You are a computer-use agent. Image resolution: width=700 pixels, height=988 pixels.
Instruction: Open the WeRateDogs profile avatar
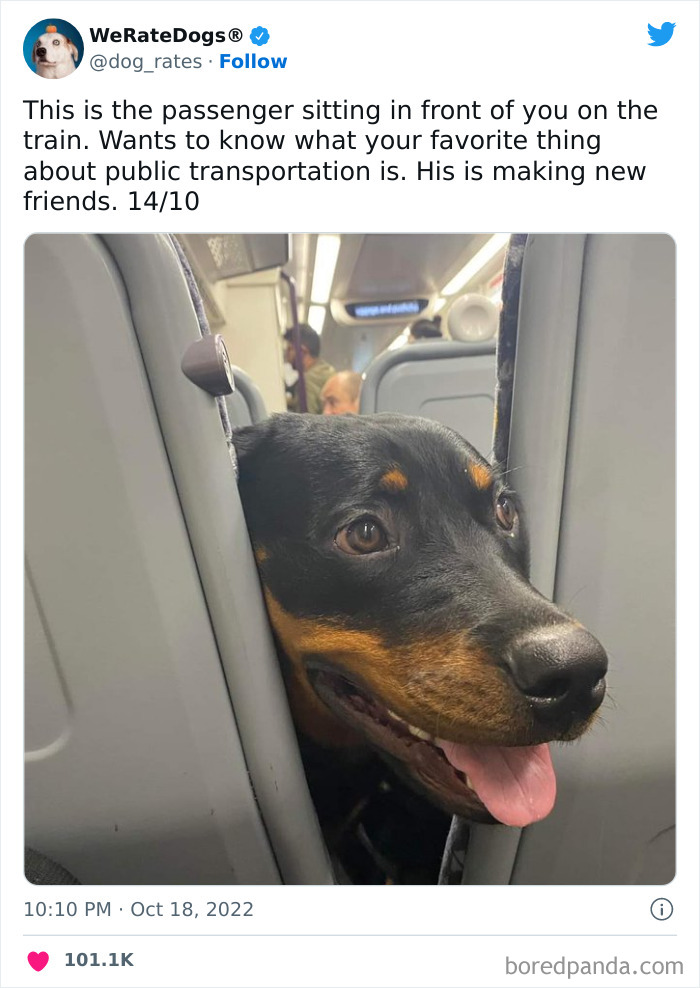tap(54, 49)
